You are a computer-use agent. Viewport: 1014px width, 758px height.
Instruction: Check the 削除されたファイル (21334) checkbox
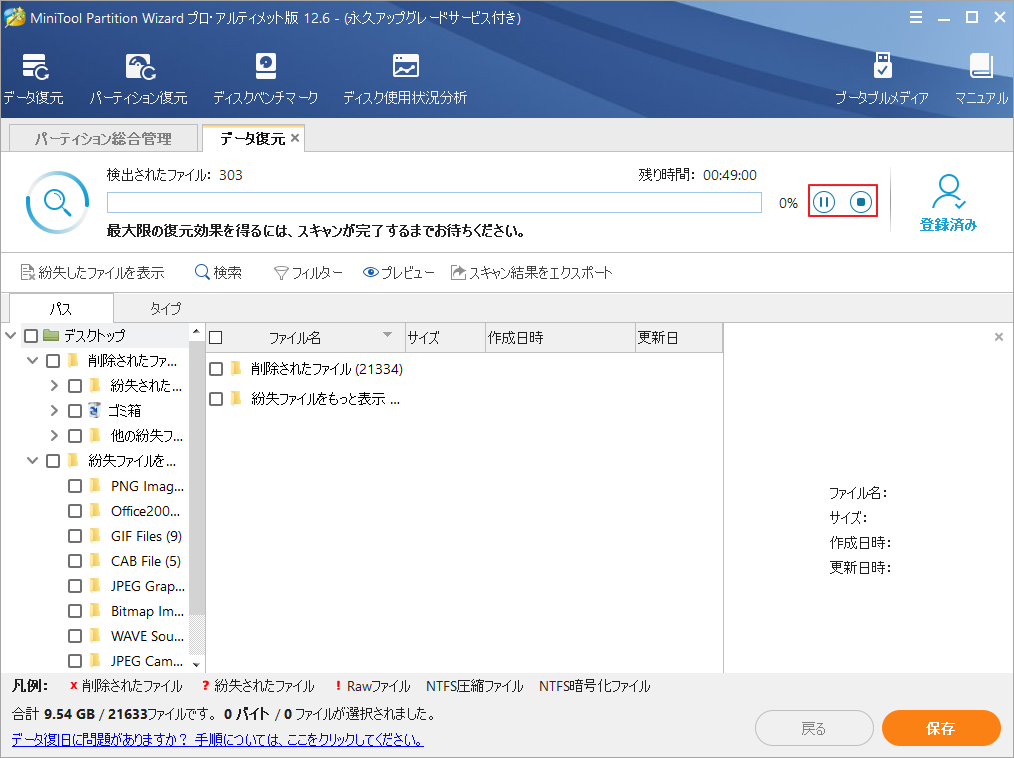[216, 368]
